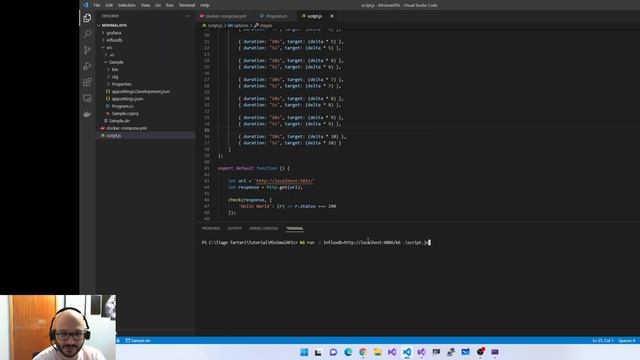The width and height of the screenshot is (640, 360).
Task: Expand the Properties folder
Action: (x=145, y=84)
